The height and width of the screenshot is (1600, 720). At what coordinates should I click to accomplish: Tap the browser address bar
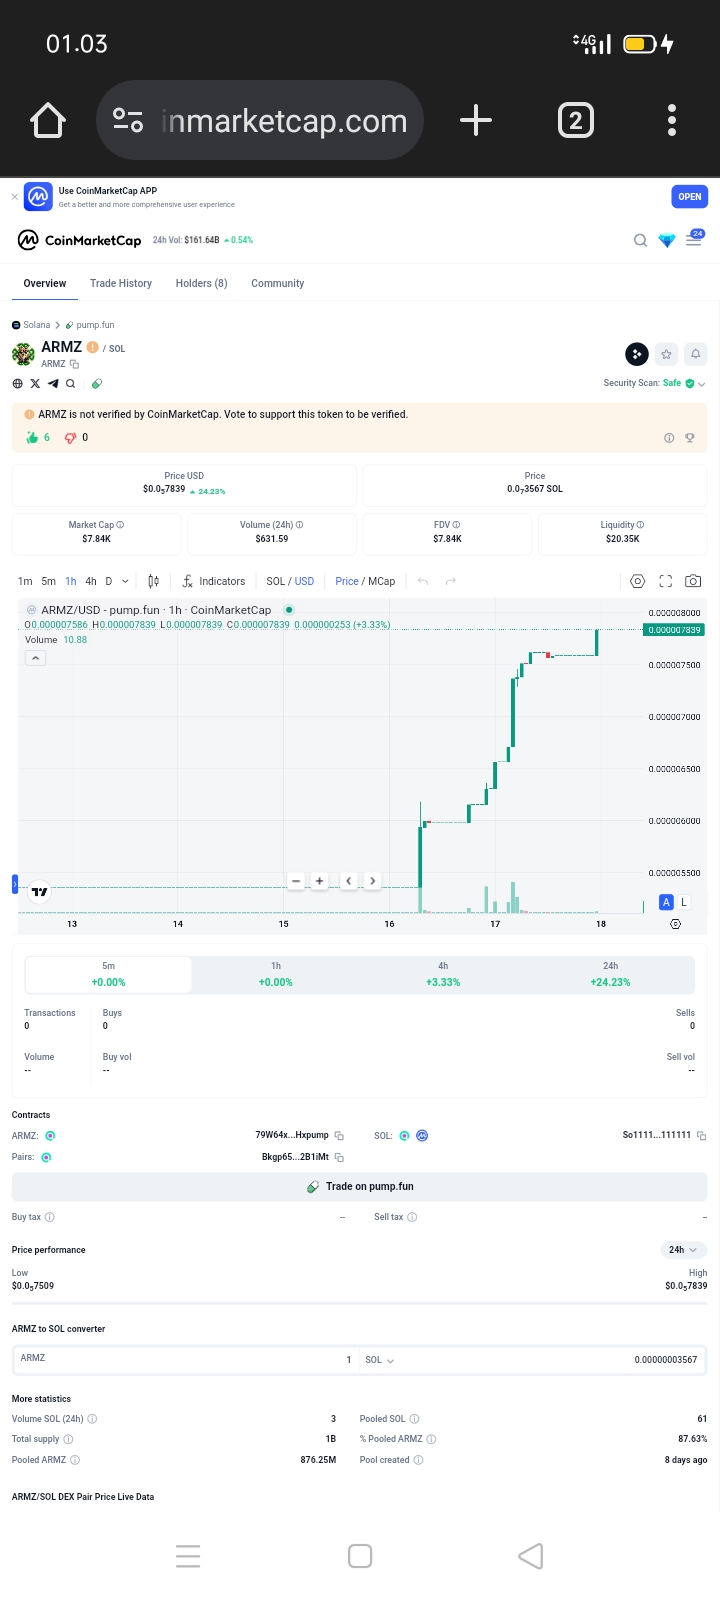click(x=260, y=120)
